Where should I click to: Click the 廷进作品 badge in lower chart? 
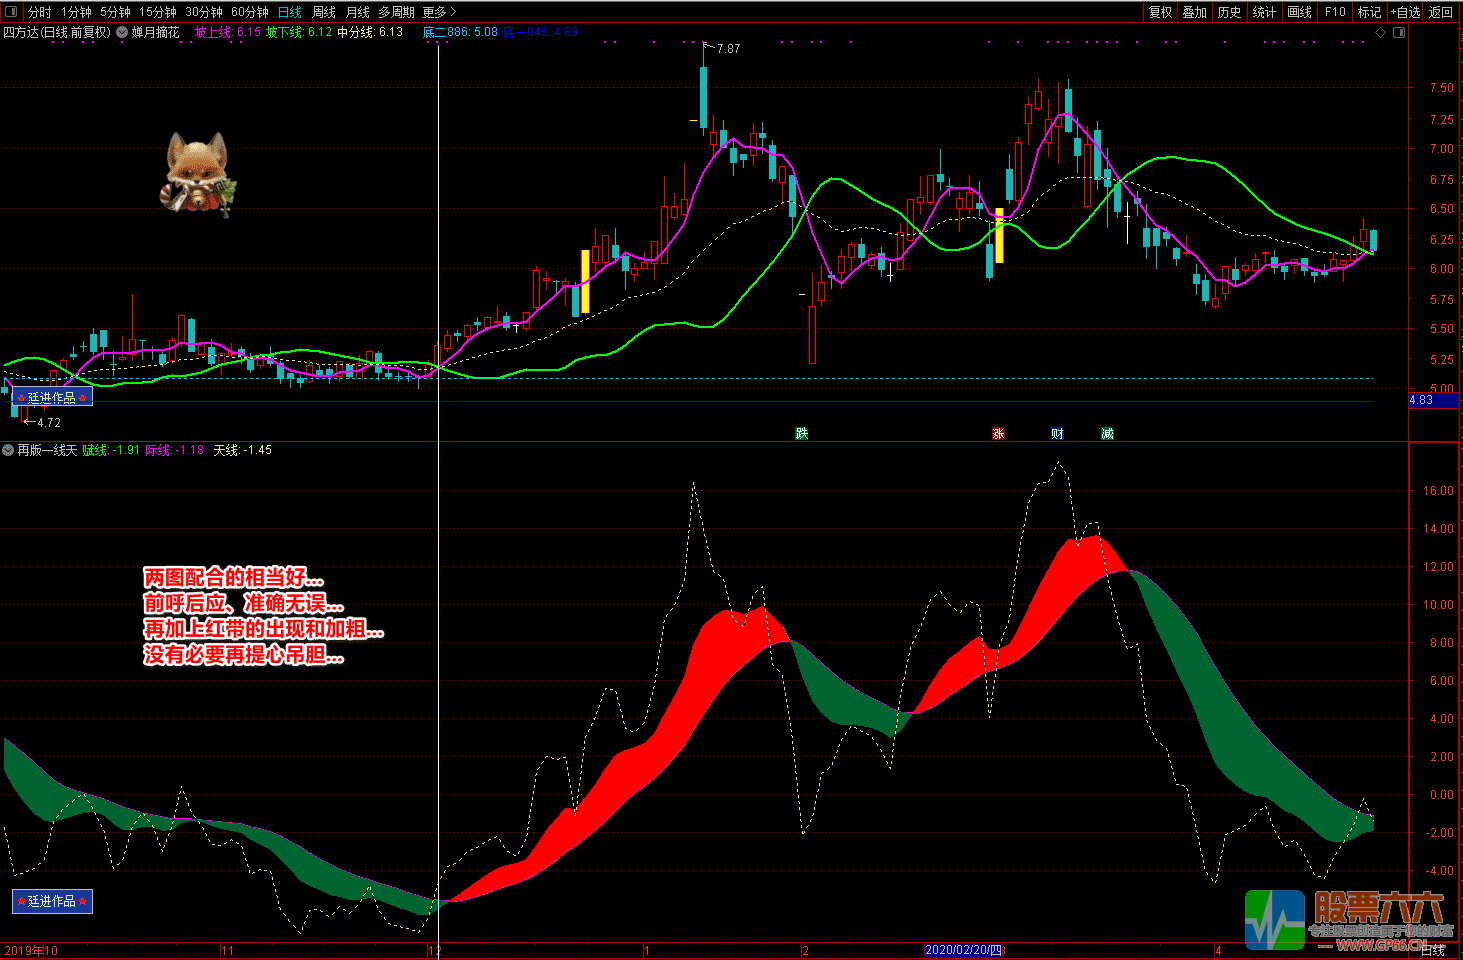point(52,901)
